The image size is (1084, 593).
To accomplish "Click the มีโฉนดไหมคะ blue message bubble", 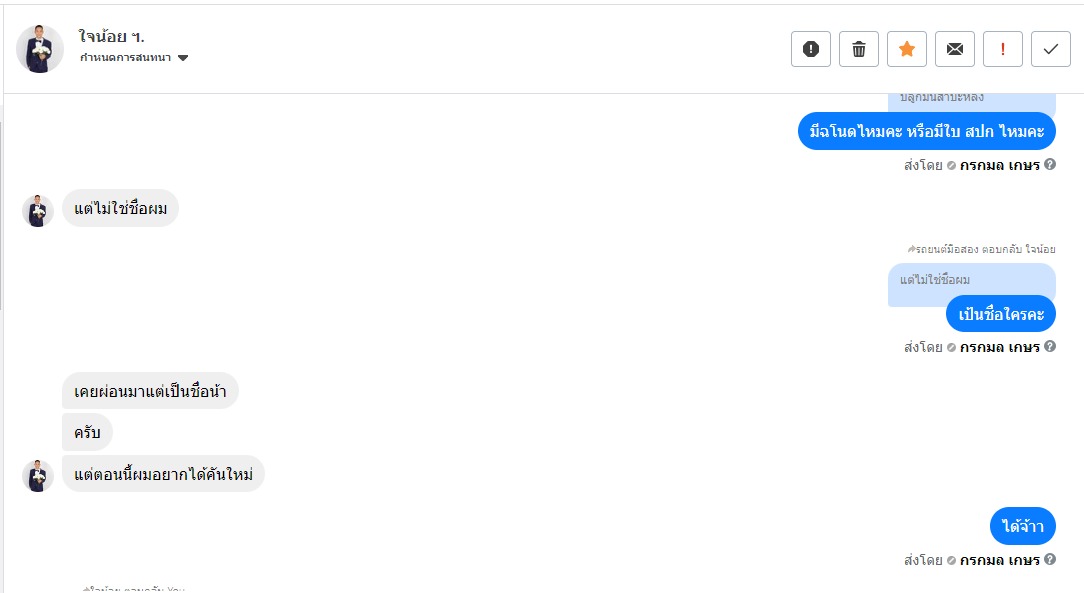I will [x=926, y=131].
